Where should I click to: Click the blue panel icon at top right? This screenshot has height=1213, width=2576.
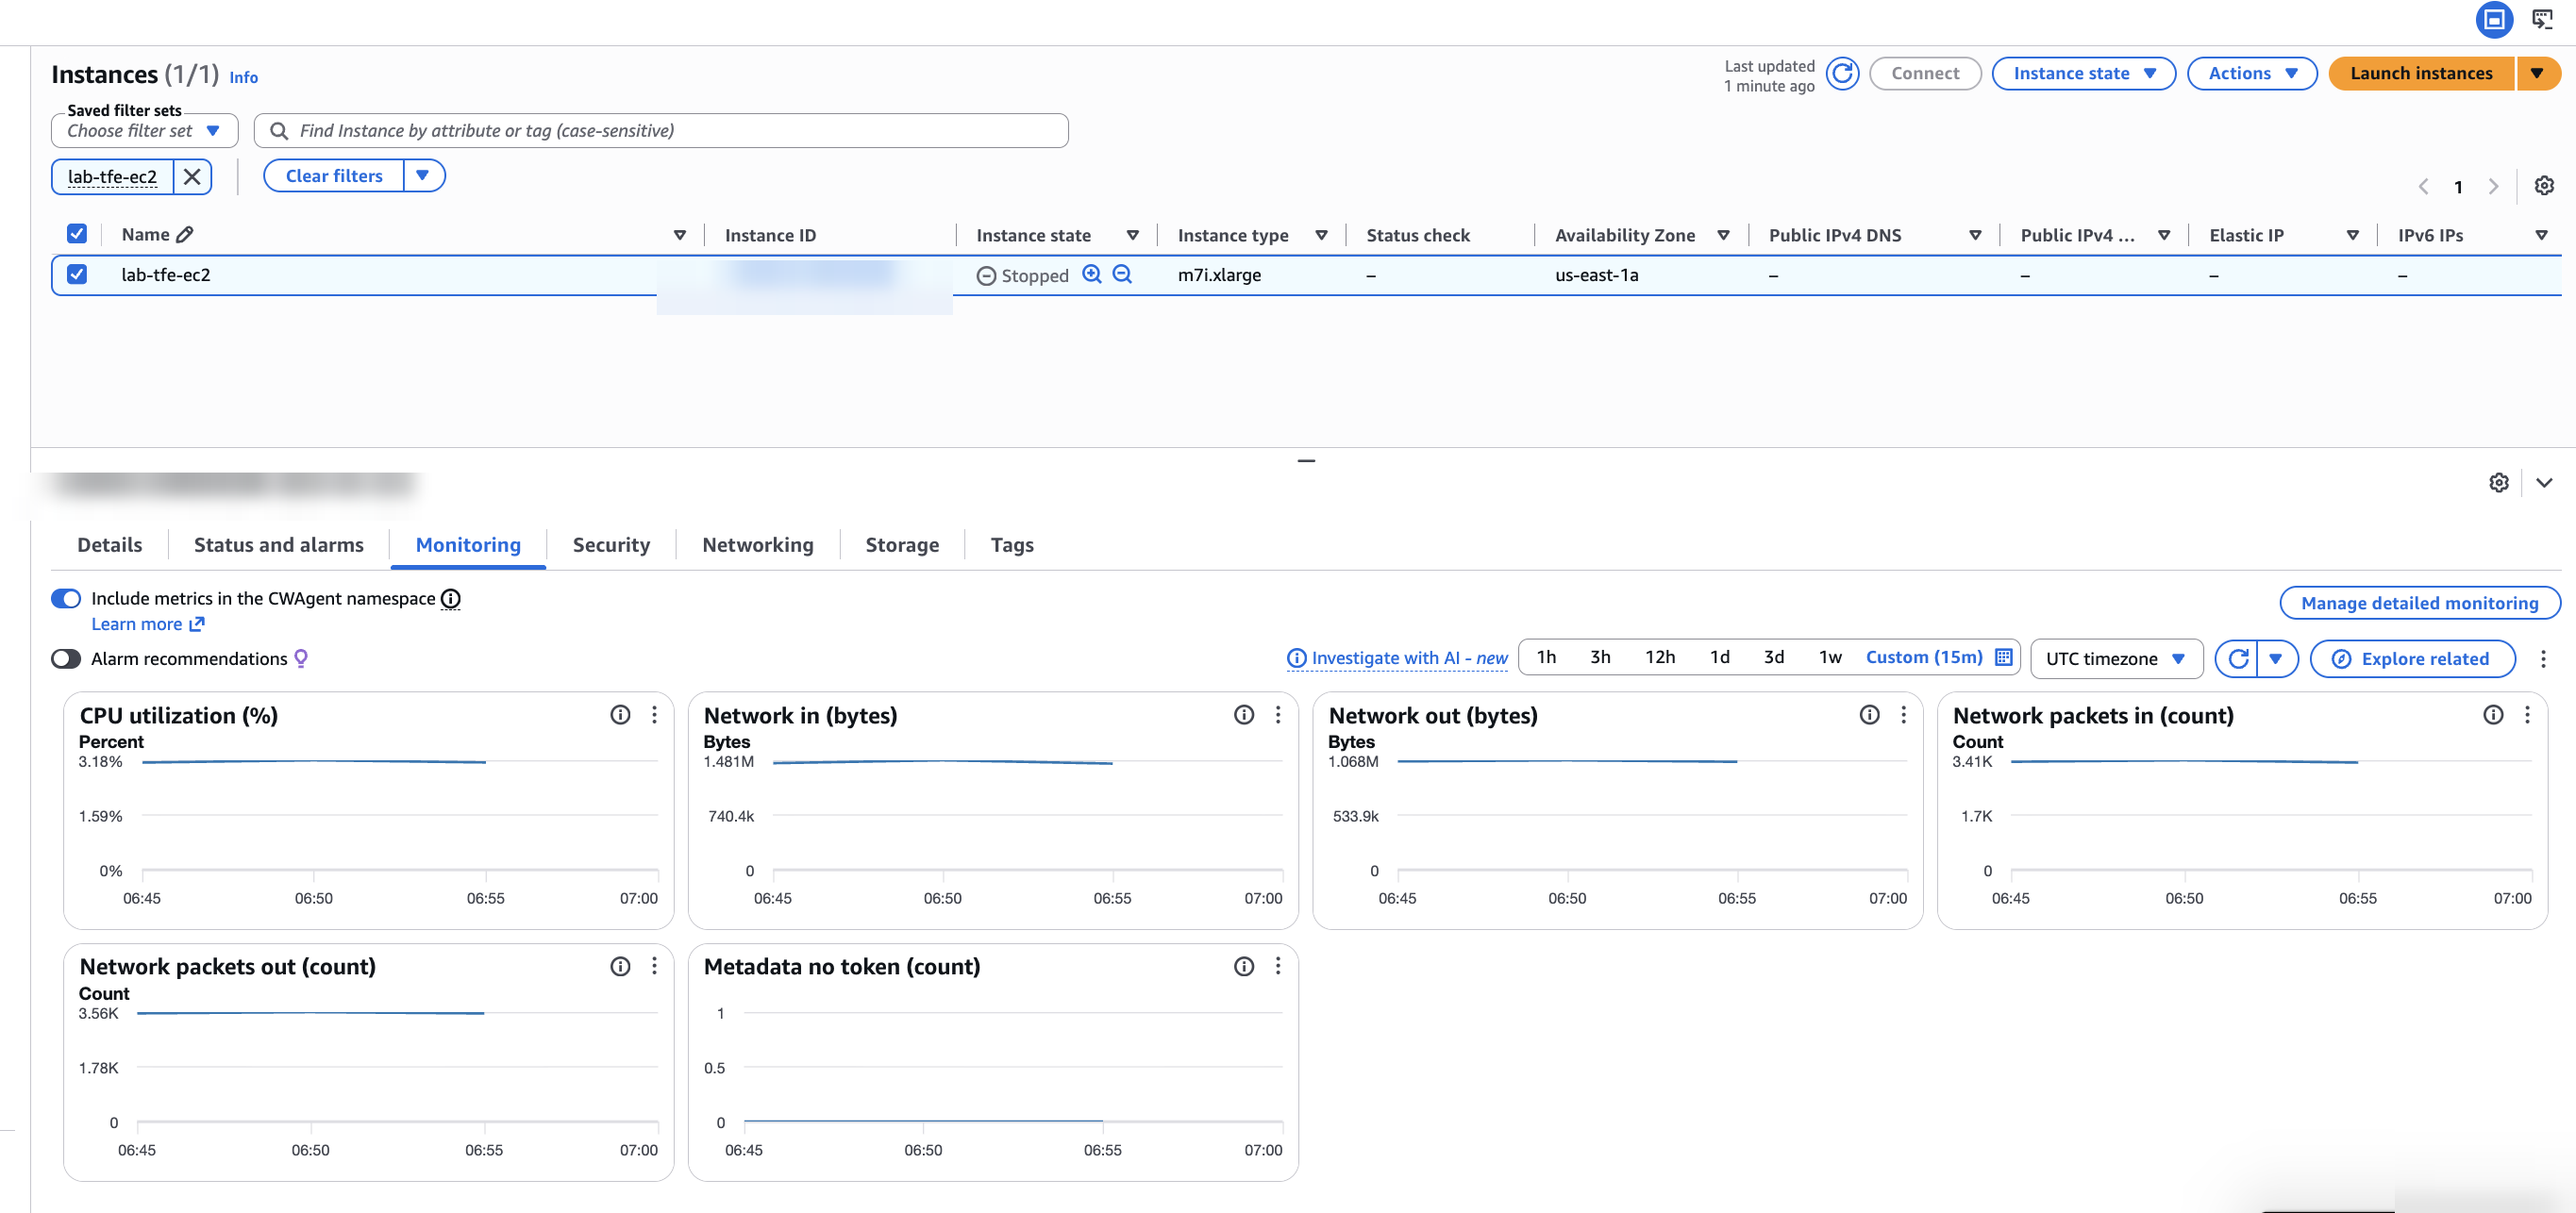2494,19
